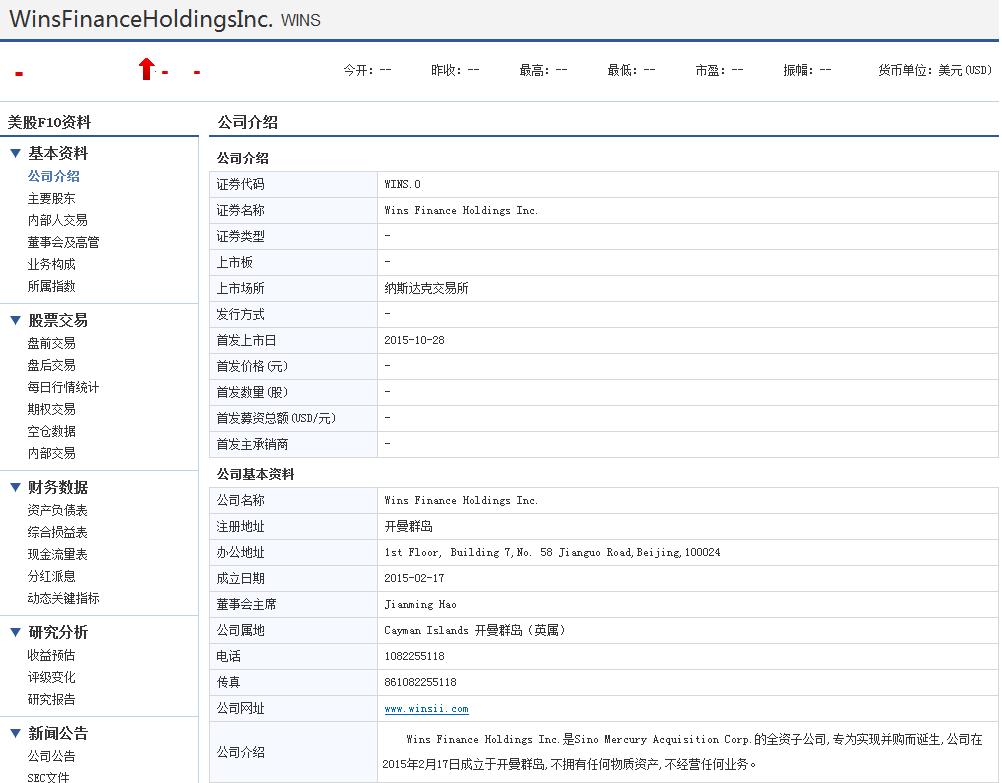
Task: Open 内部交易 under 股票交易
Action: (x=51, y=453)
